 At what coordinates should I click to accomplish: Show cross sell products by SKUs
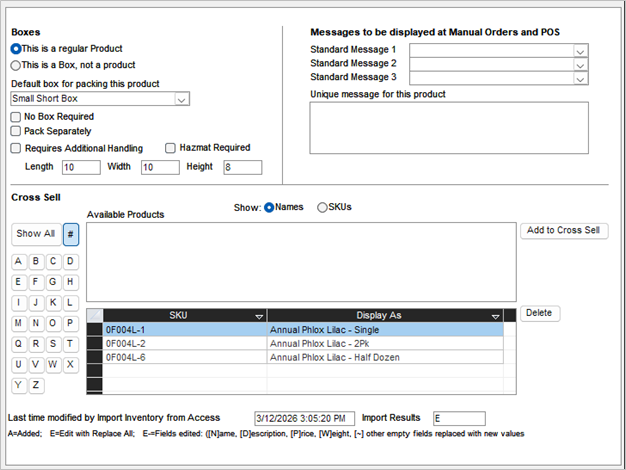coord(322,207)
